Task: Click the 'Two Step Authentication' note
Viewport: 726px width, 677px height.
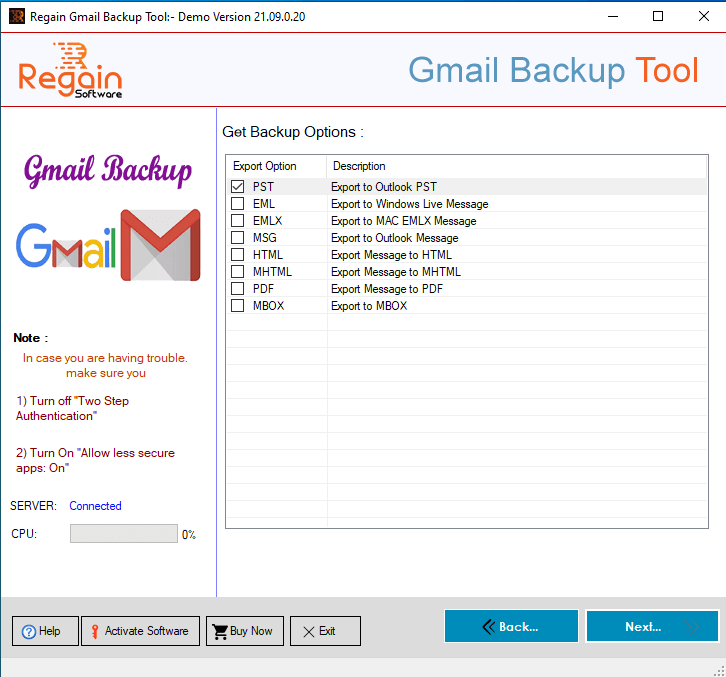Action: [73, 408]
